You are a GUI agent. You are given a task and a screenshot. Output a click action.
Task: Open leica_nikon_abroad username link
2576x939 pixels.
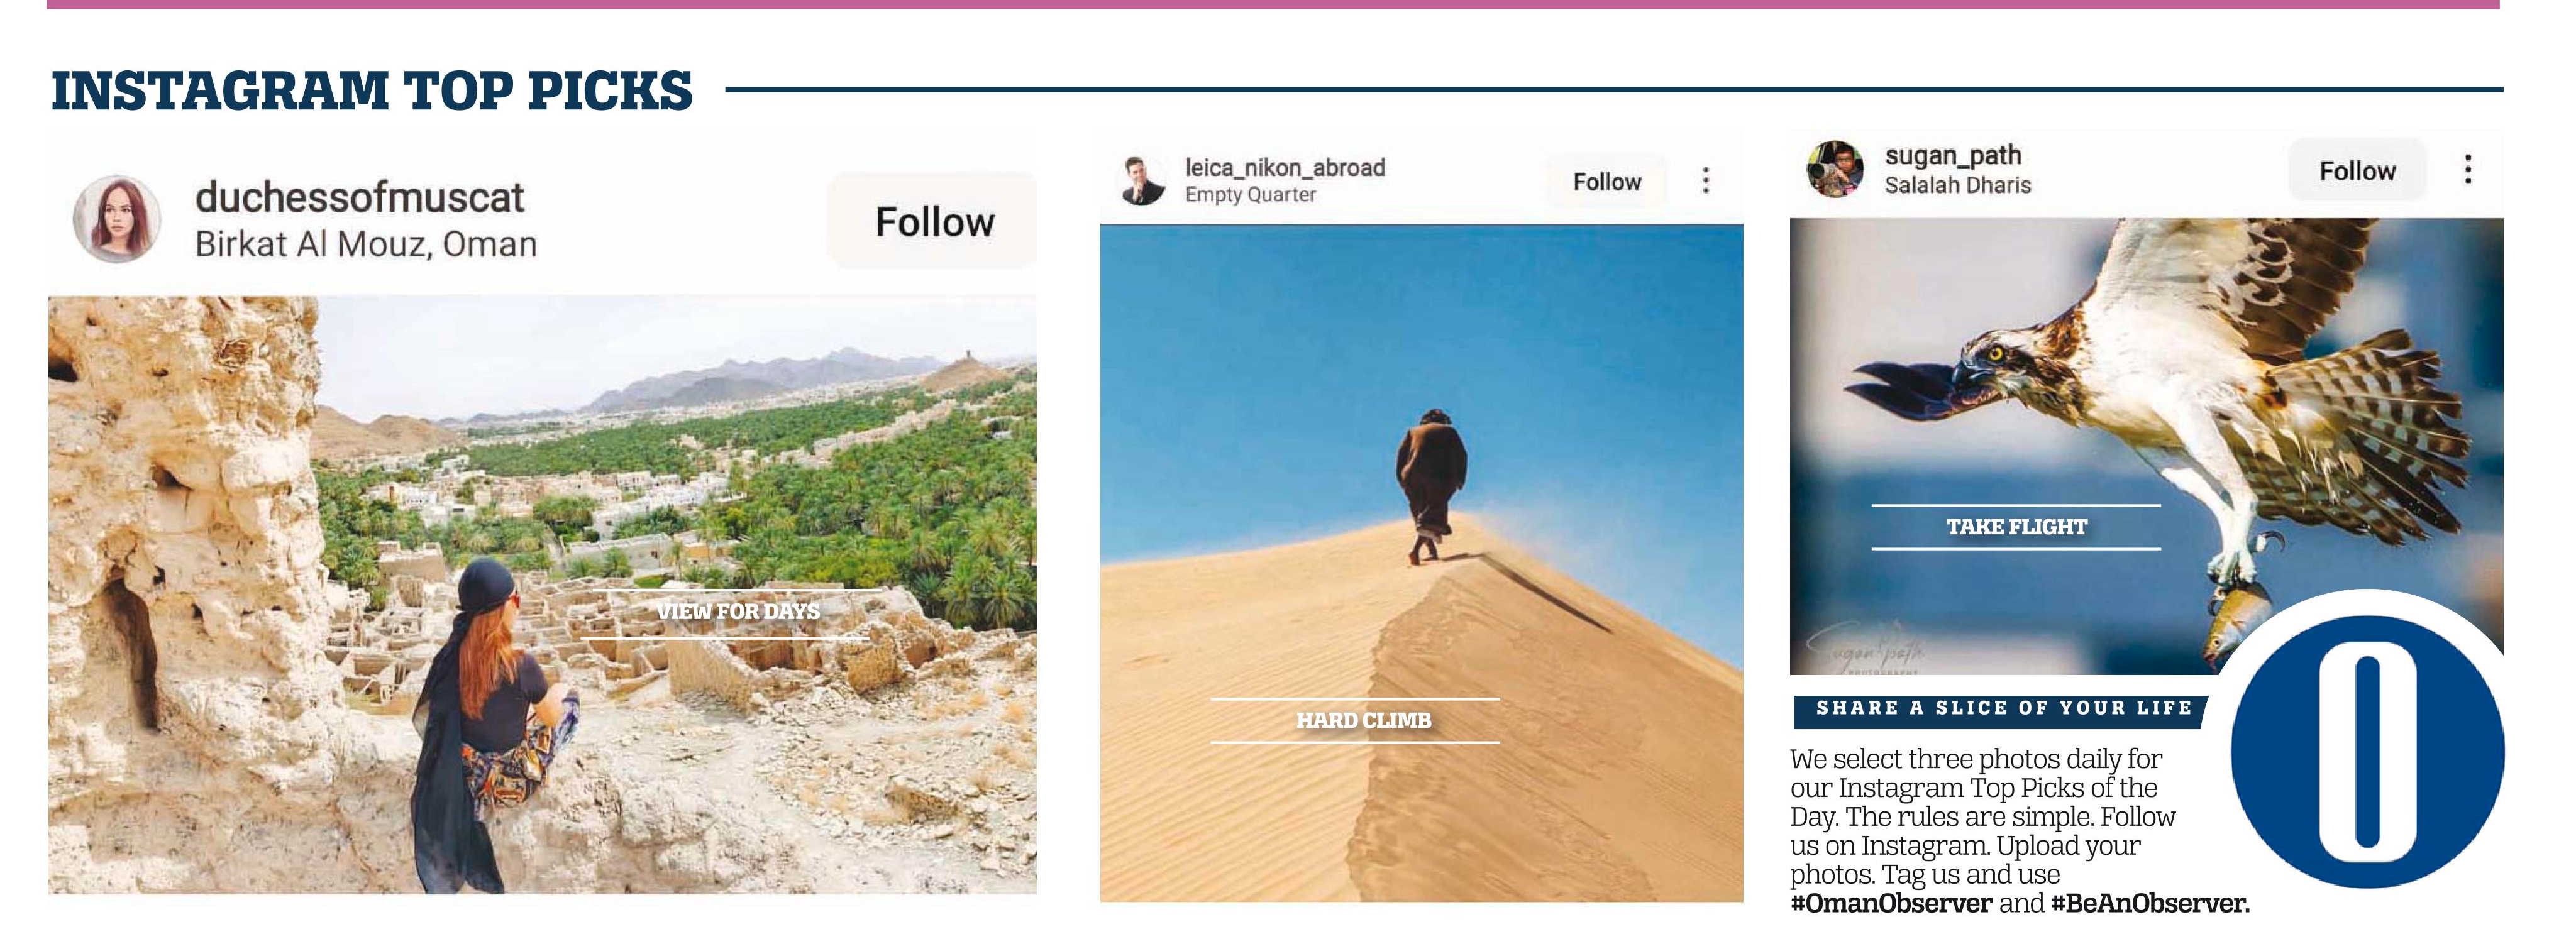click(1285, 167)
